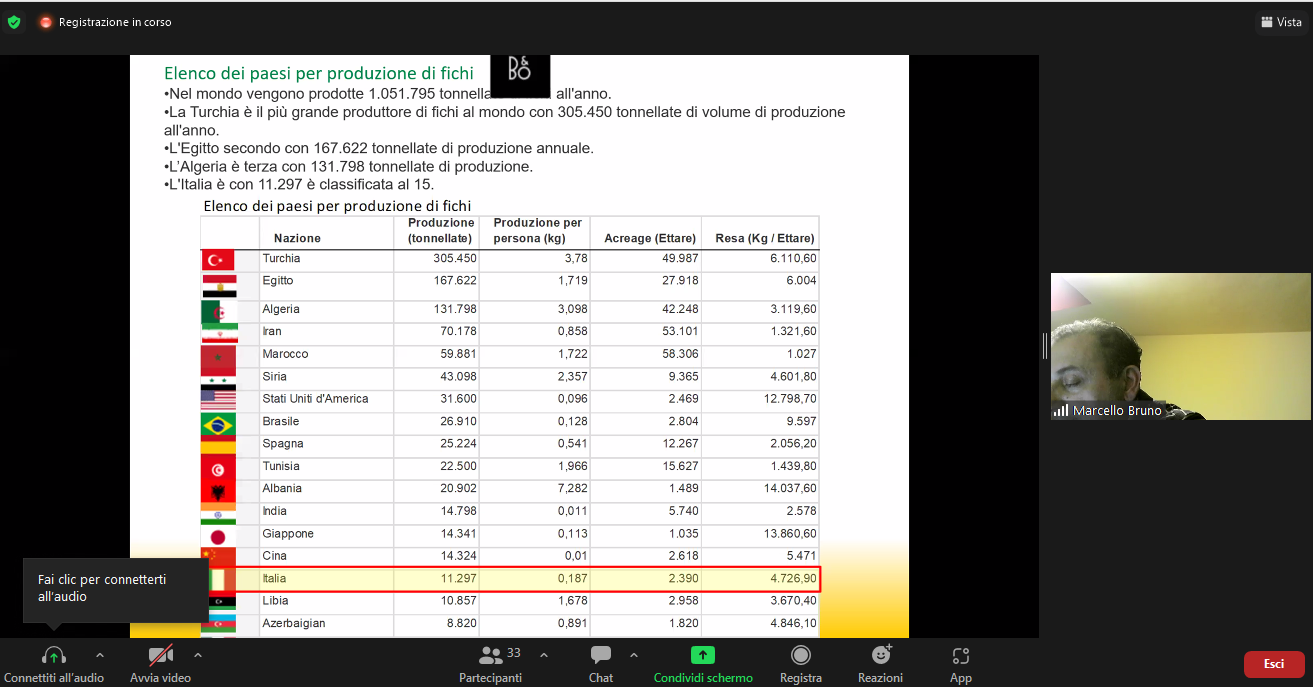Click Produzione per persona column header
This screenshot has height=687, width=1313.
[537, 231]
